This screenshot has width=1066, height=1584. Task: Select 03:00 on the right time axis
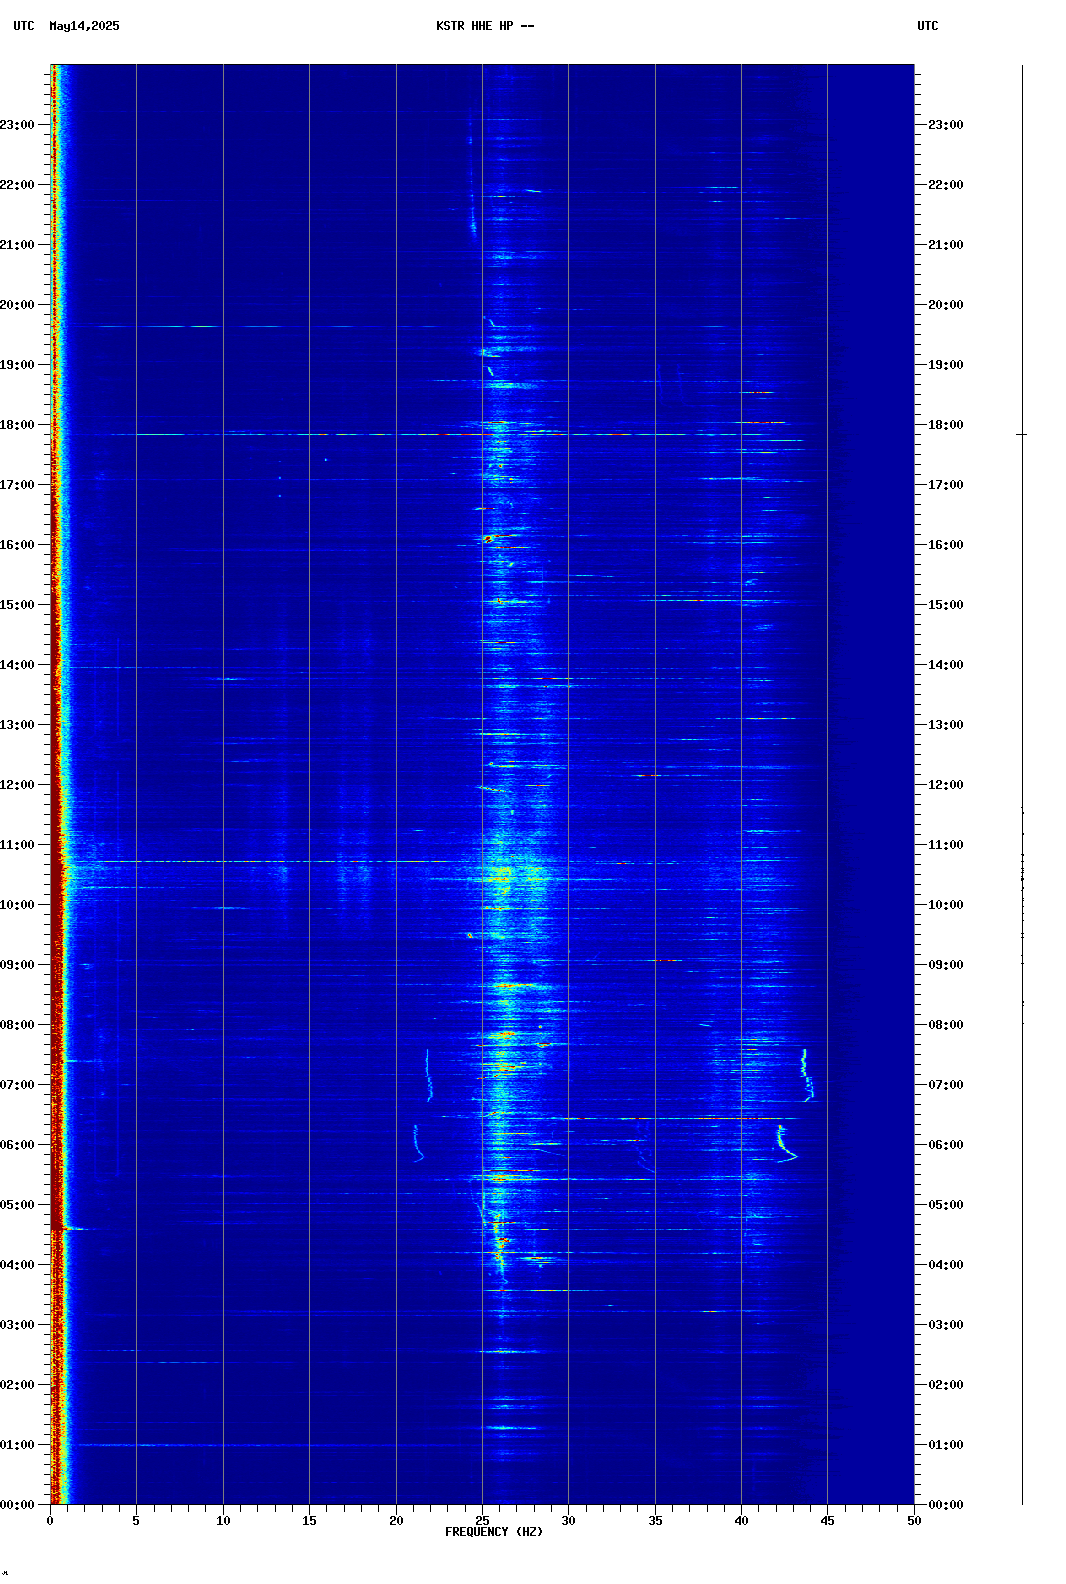(946, 1325)
